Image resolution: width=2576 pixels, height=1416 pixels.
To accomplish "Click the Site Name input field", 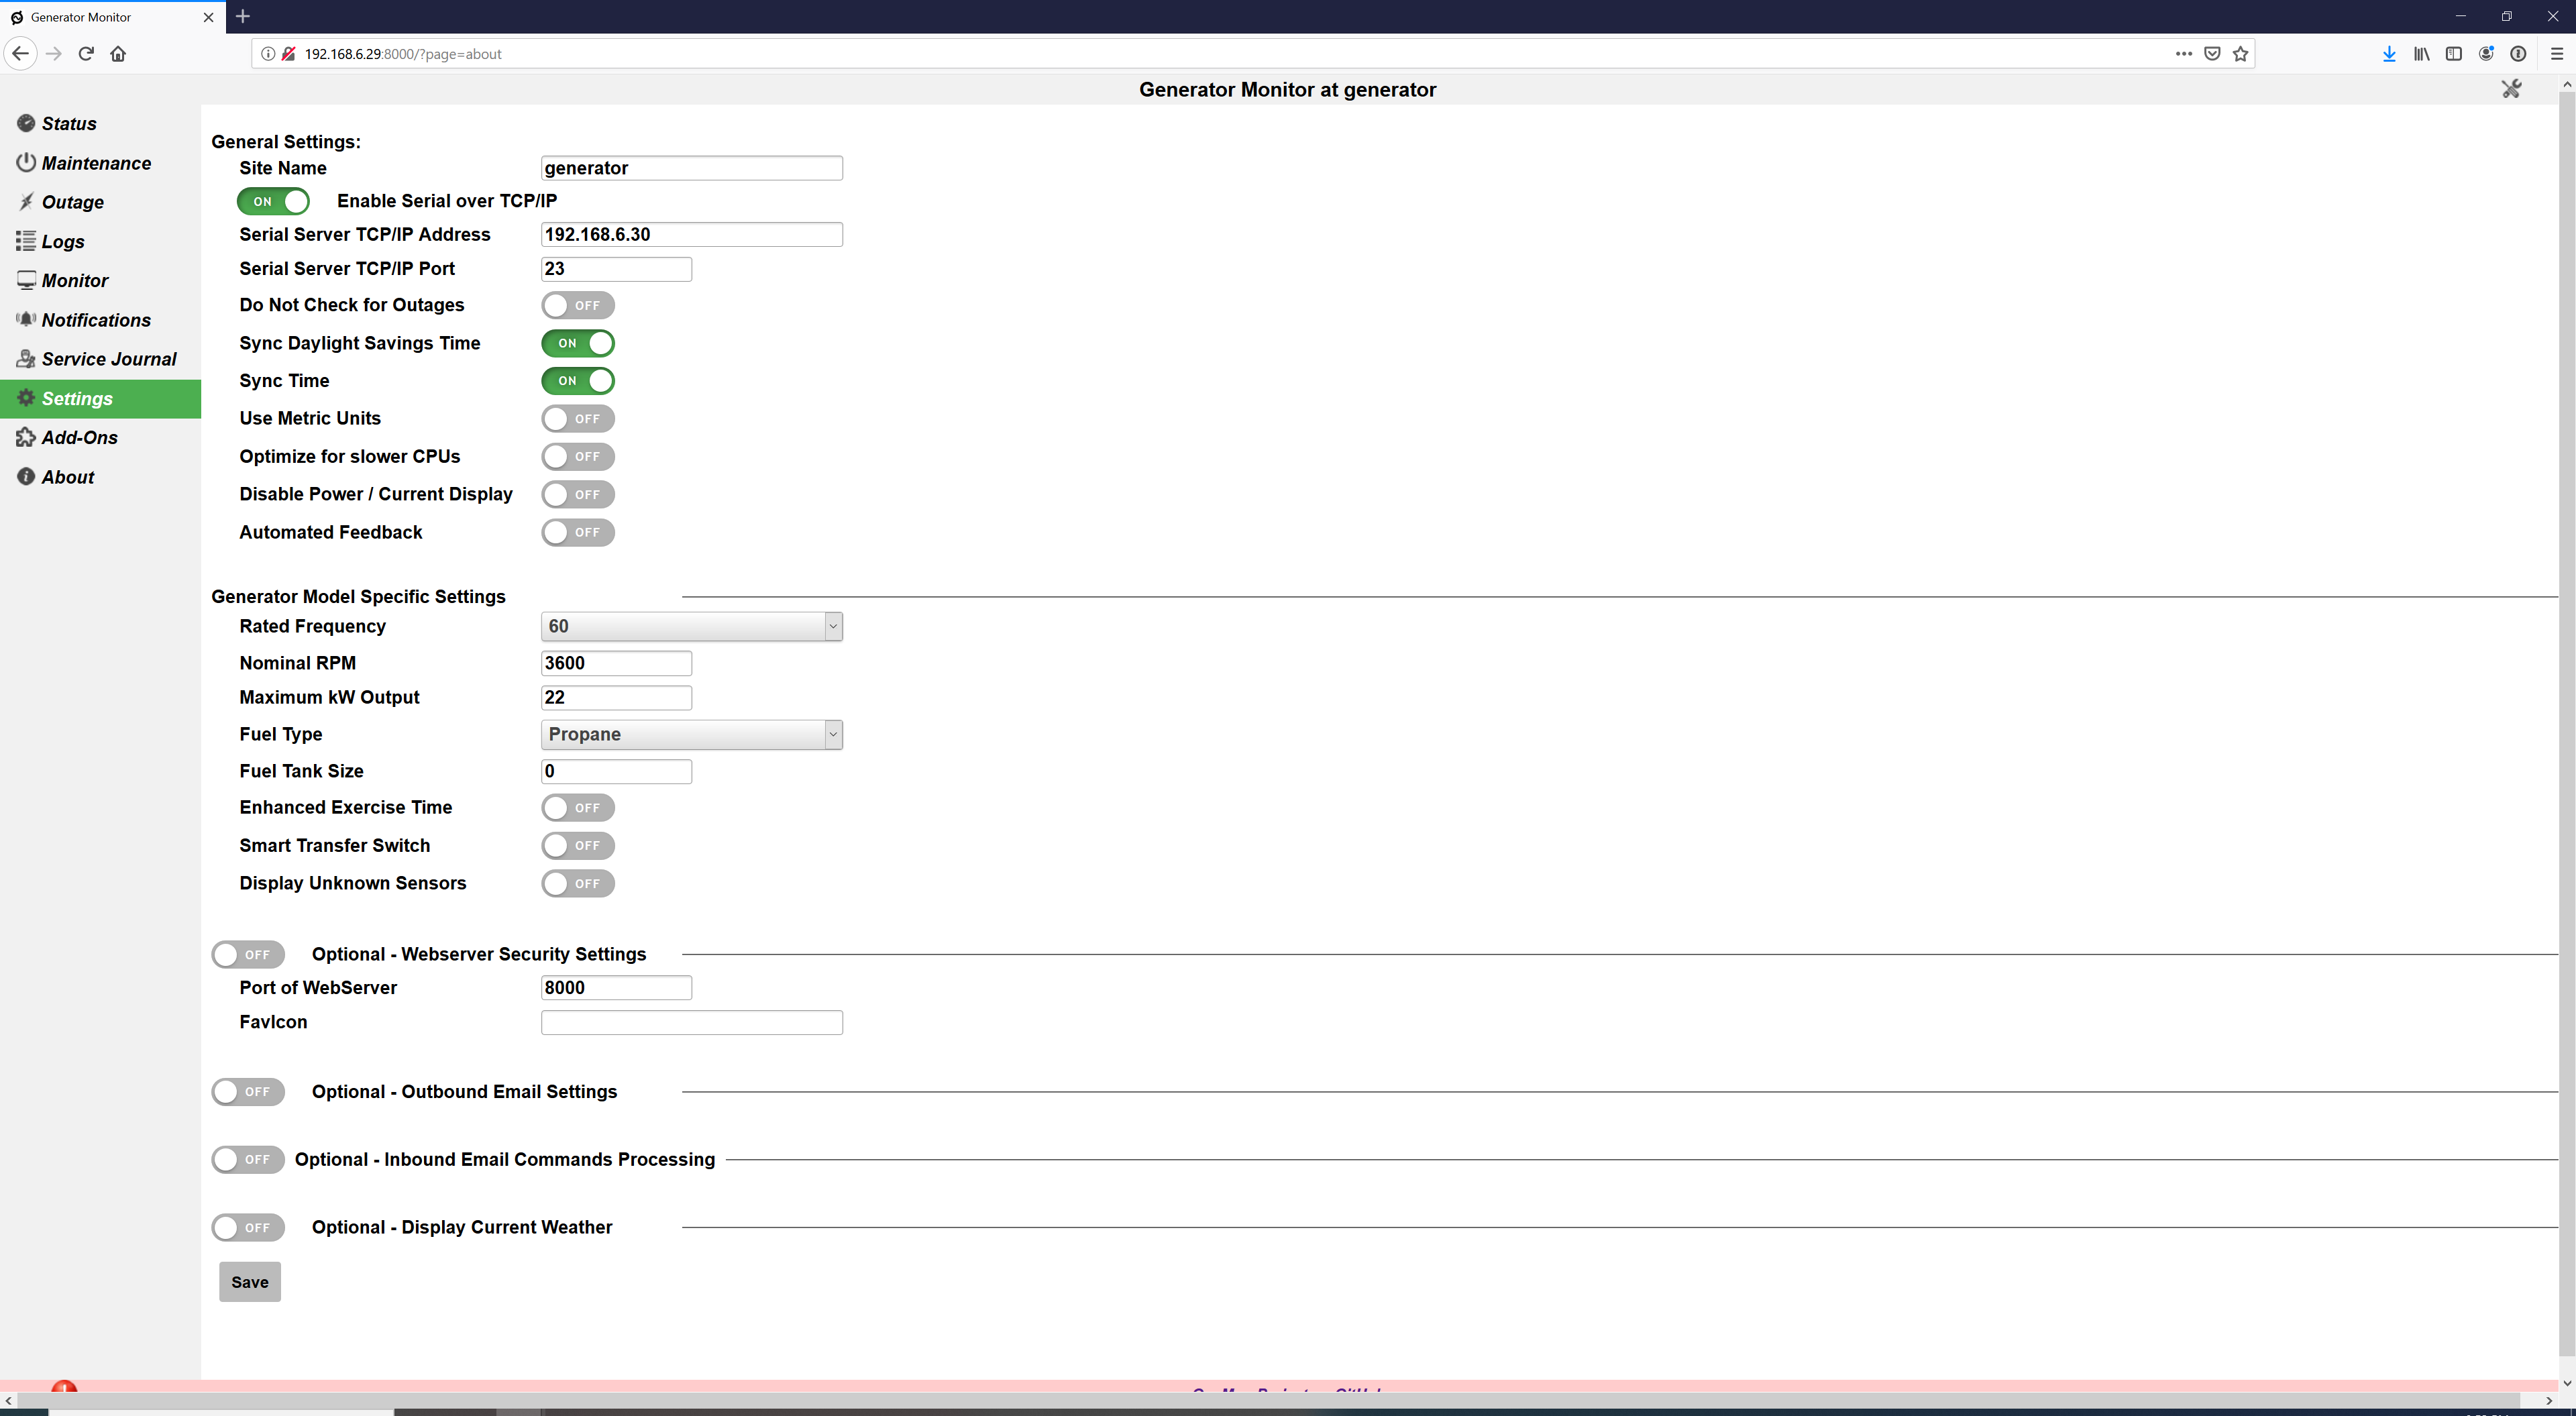I will point(692,168).
